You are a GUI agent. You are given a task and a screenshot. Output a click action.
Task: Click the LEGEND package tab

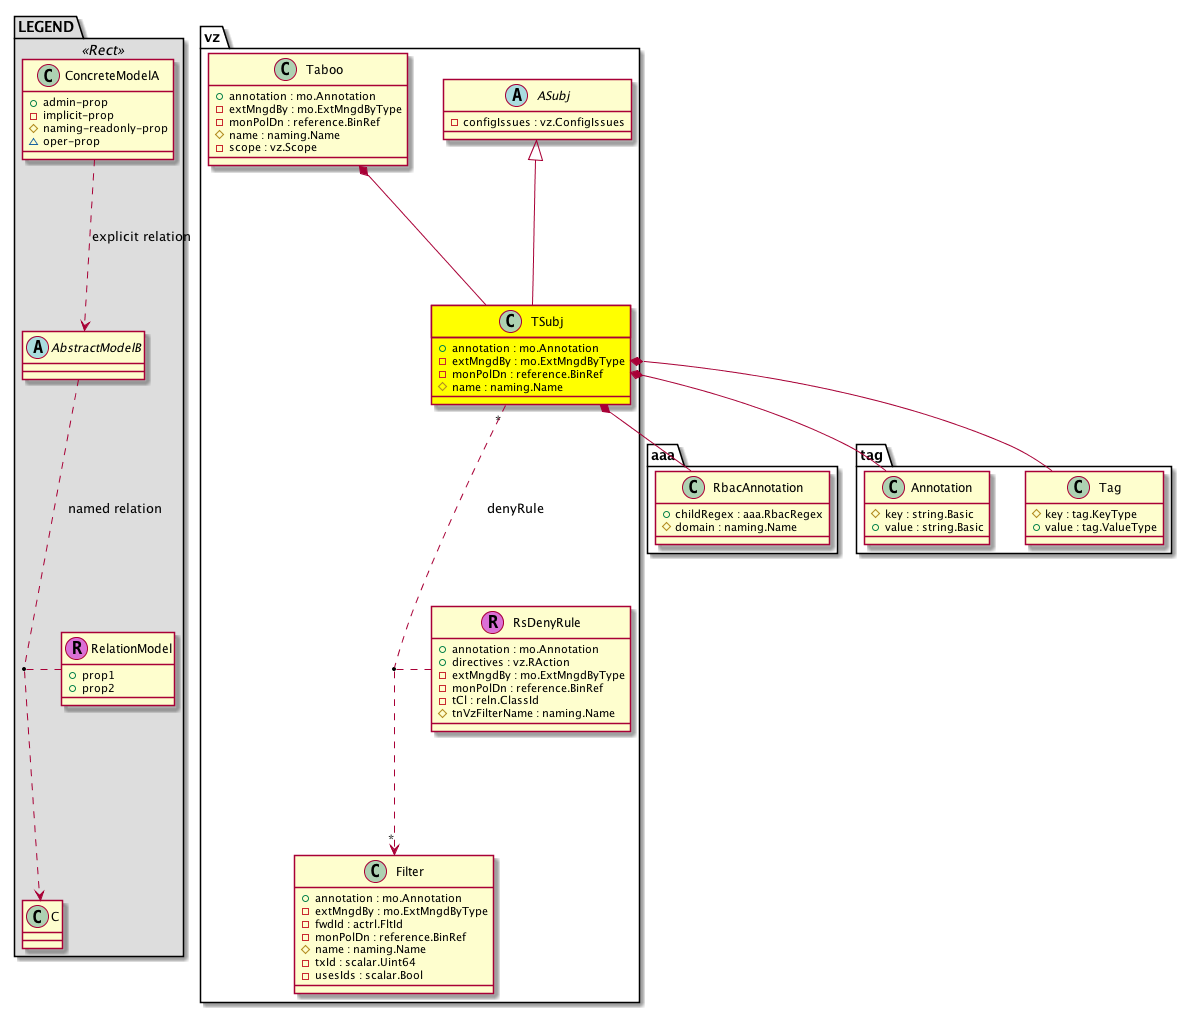tap(45, 27)
